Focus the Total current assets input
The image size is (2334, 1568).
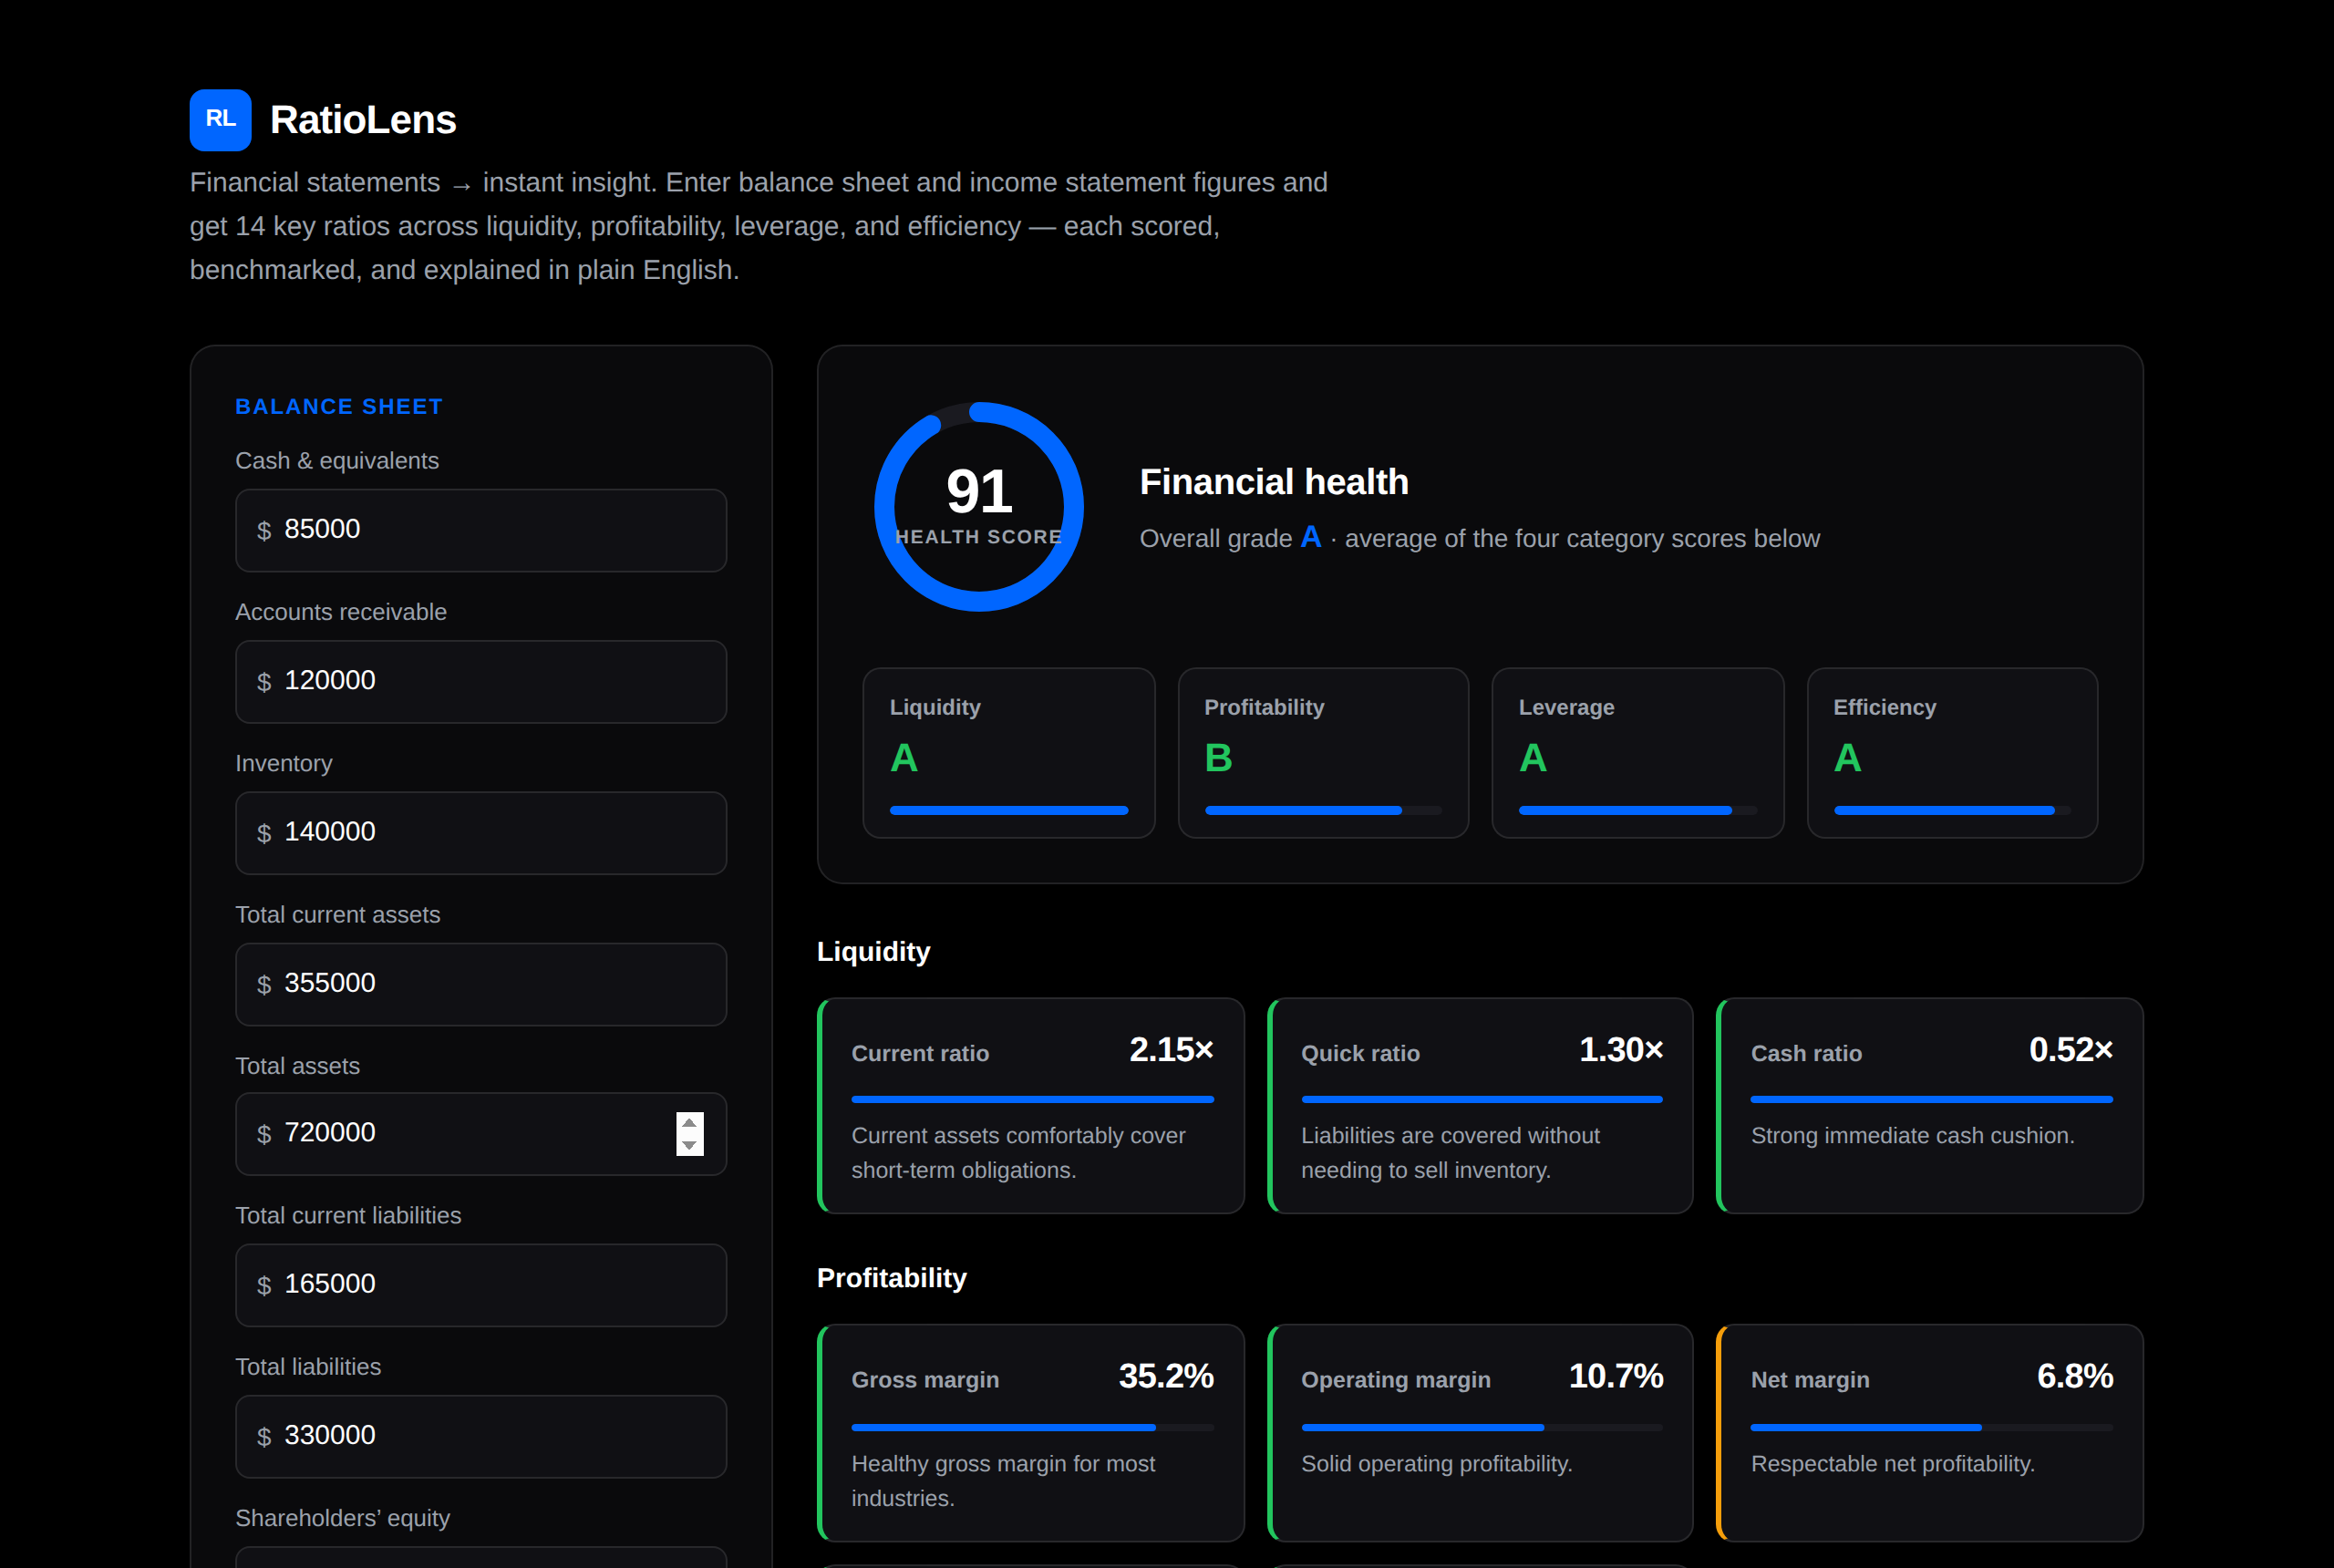[x=481, y=984]
